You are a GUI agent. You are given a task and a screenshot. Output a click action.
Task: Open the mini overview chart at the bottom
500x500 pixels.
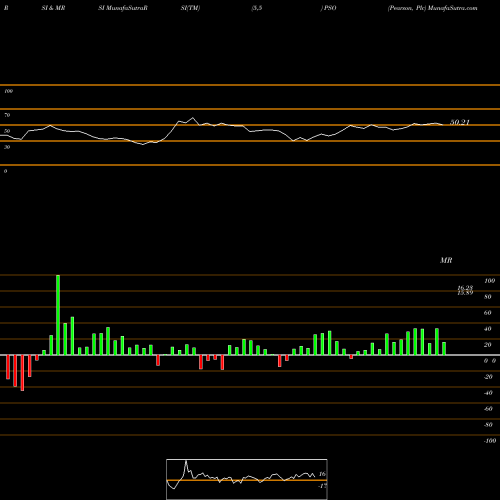pyautogui.click(x=247, y=479)
